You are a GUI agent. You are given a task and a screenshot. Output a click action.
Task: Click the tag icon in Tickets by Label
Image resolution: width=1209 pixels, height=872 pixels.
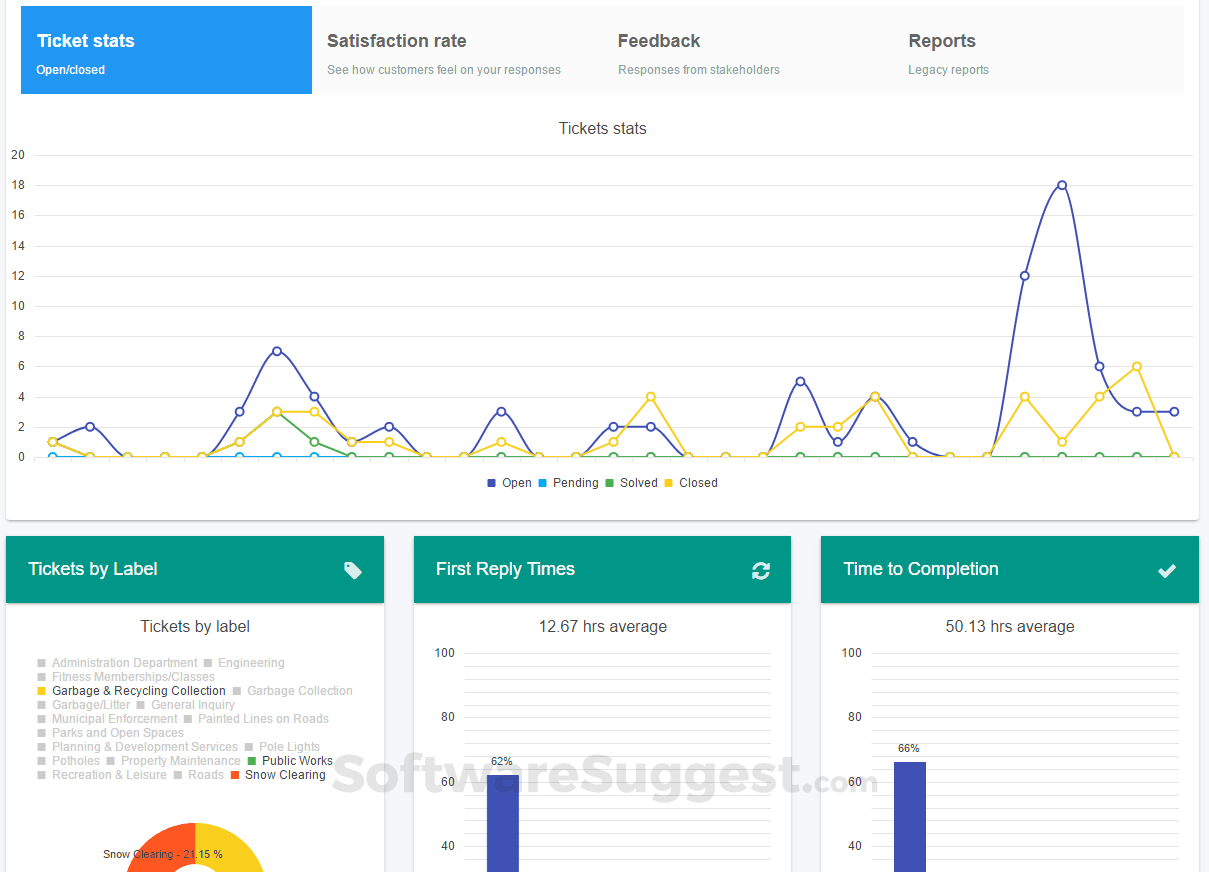(352, 570)
